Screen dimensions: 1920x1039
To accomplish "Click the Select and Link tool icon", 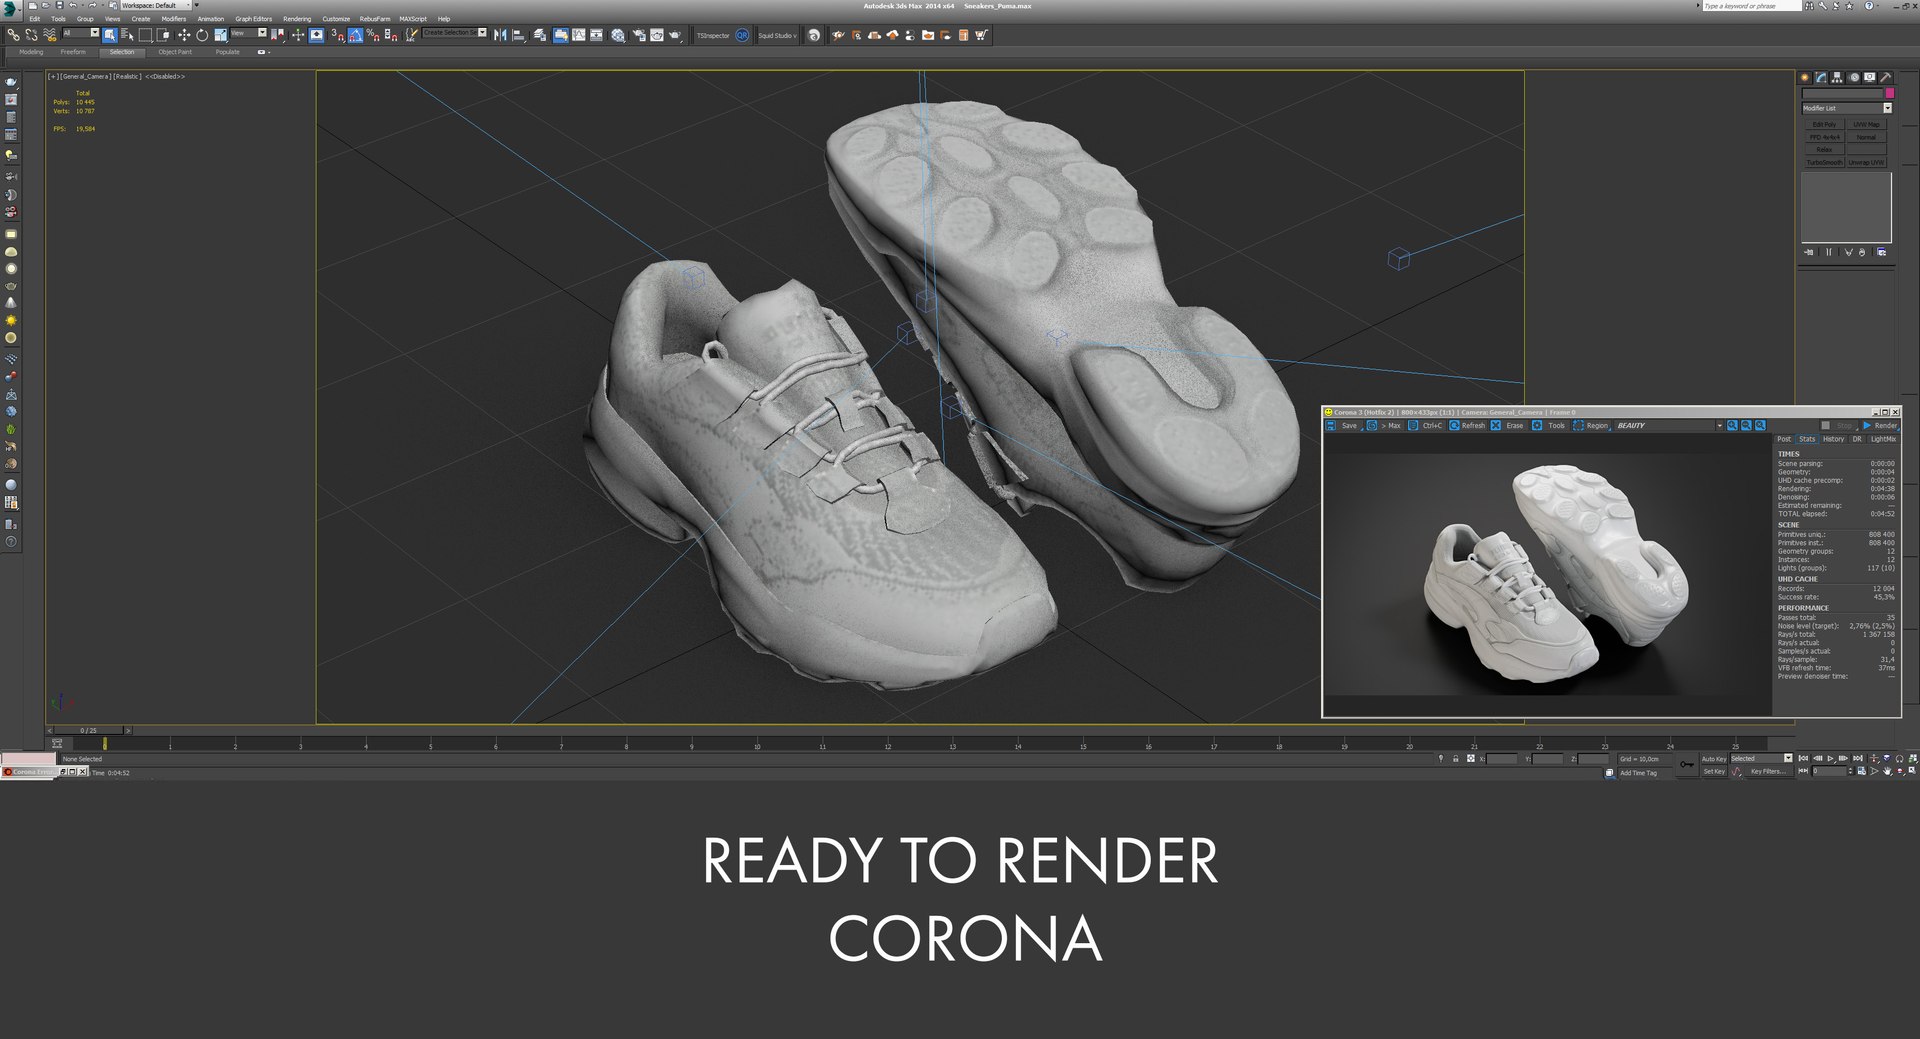I will (13, 35).
